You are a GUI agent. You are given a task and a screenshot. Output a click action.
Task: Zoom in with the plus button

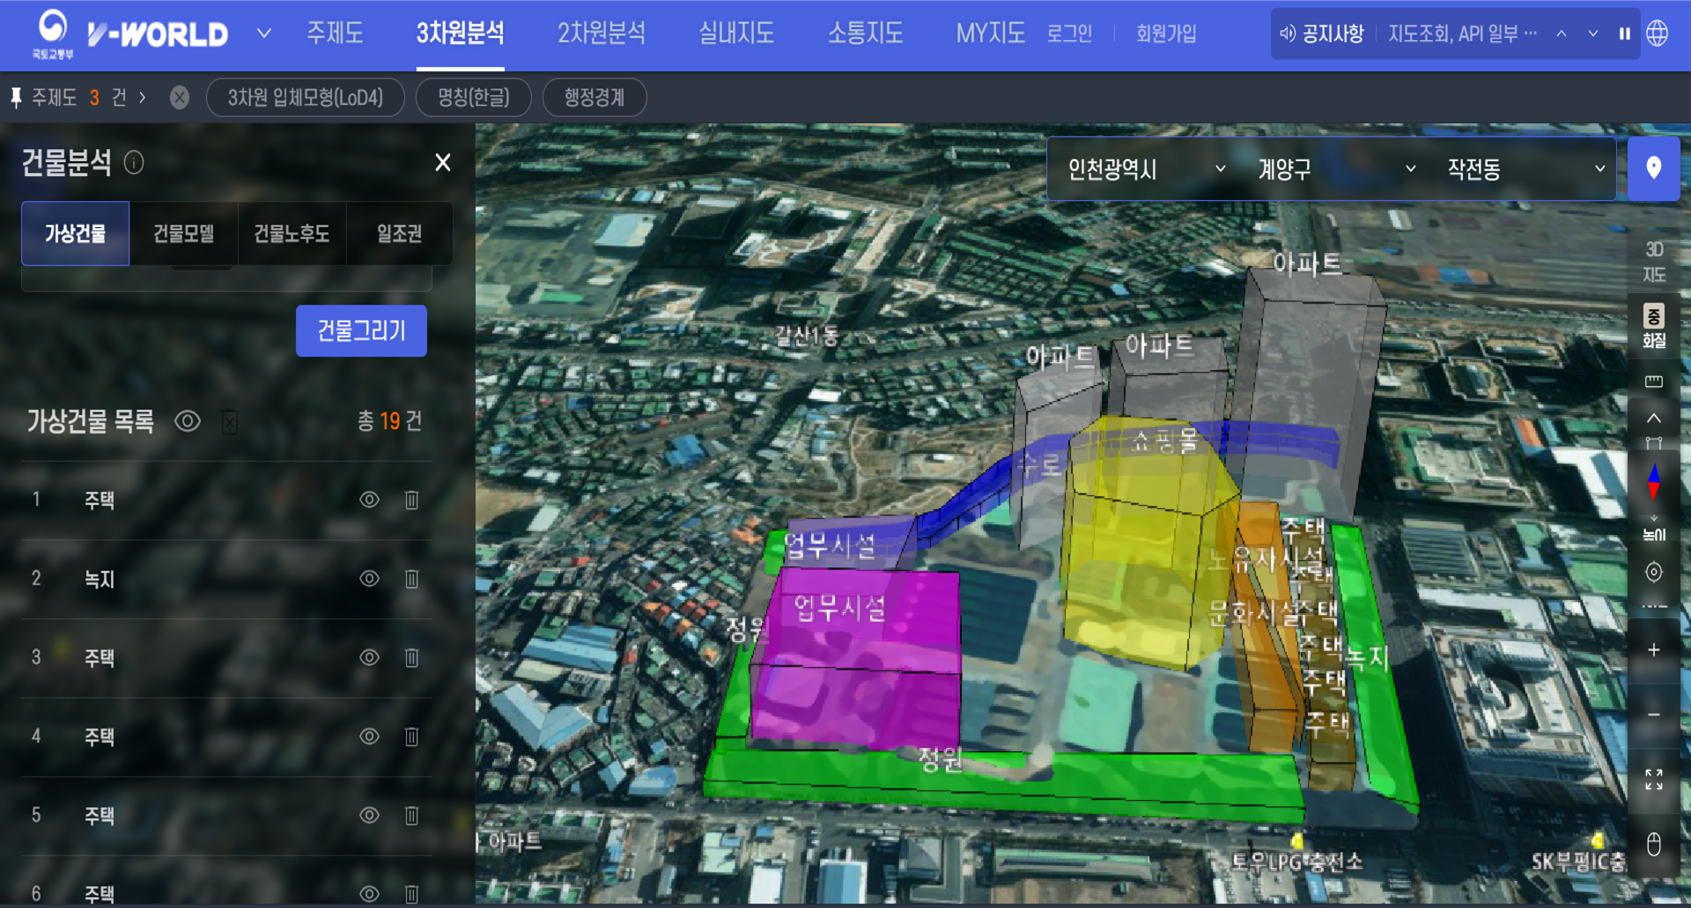point(1654,650)
